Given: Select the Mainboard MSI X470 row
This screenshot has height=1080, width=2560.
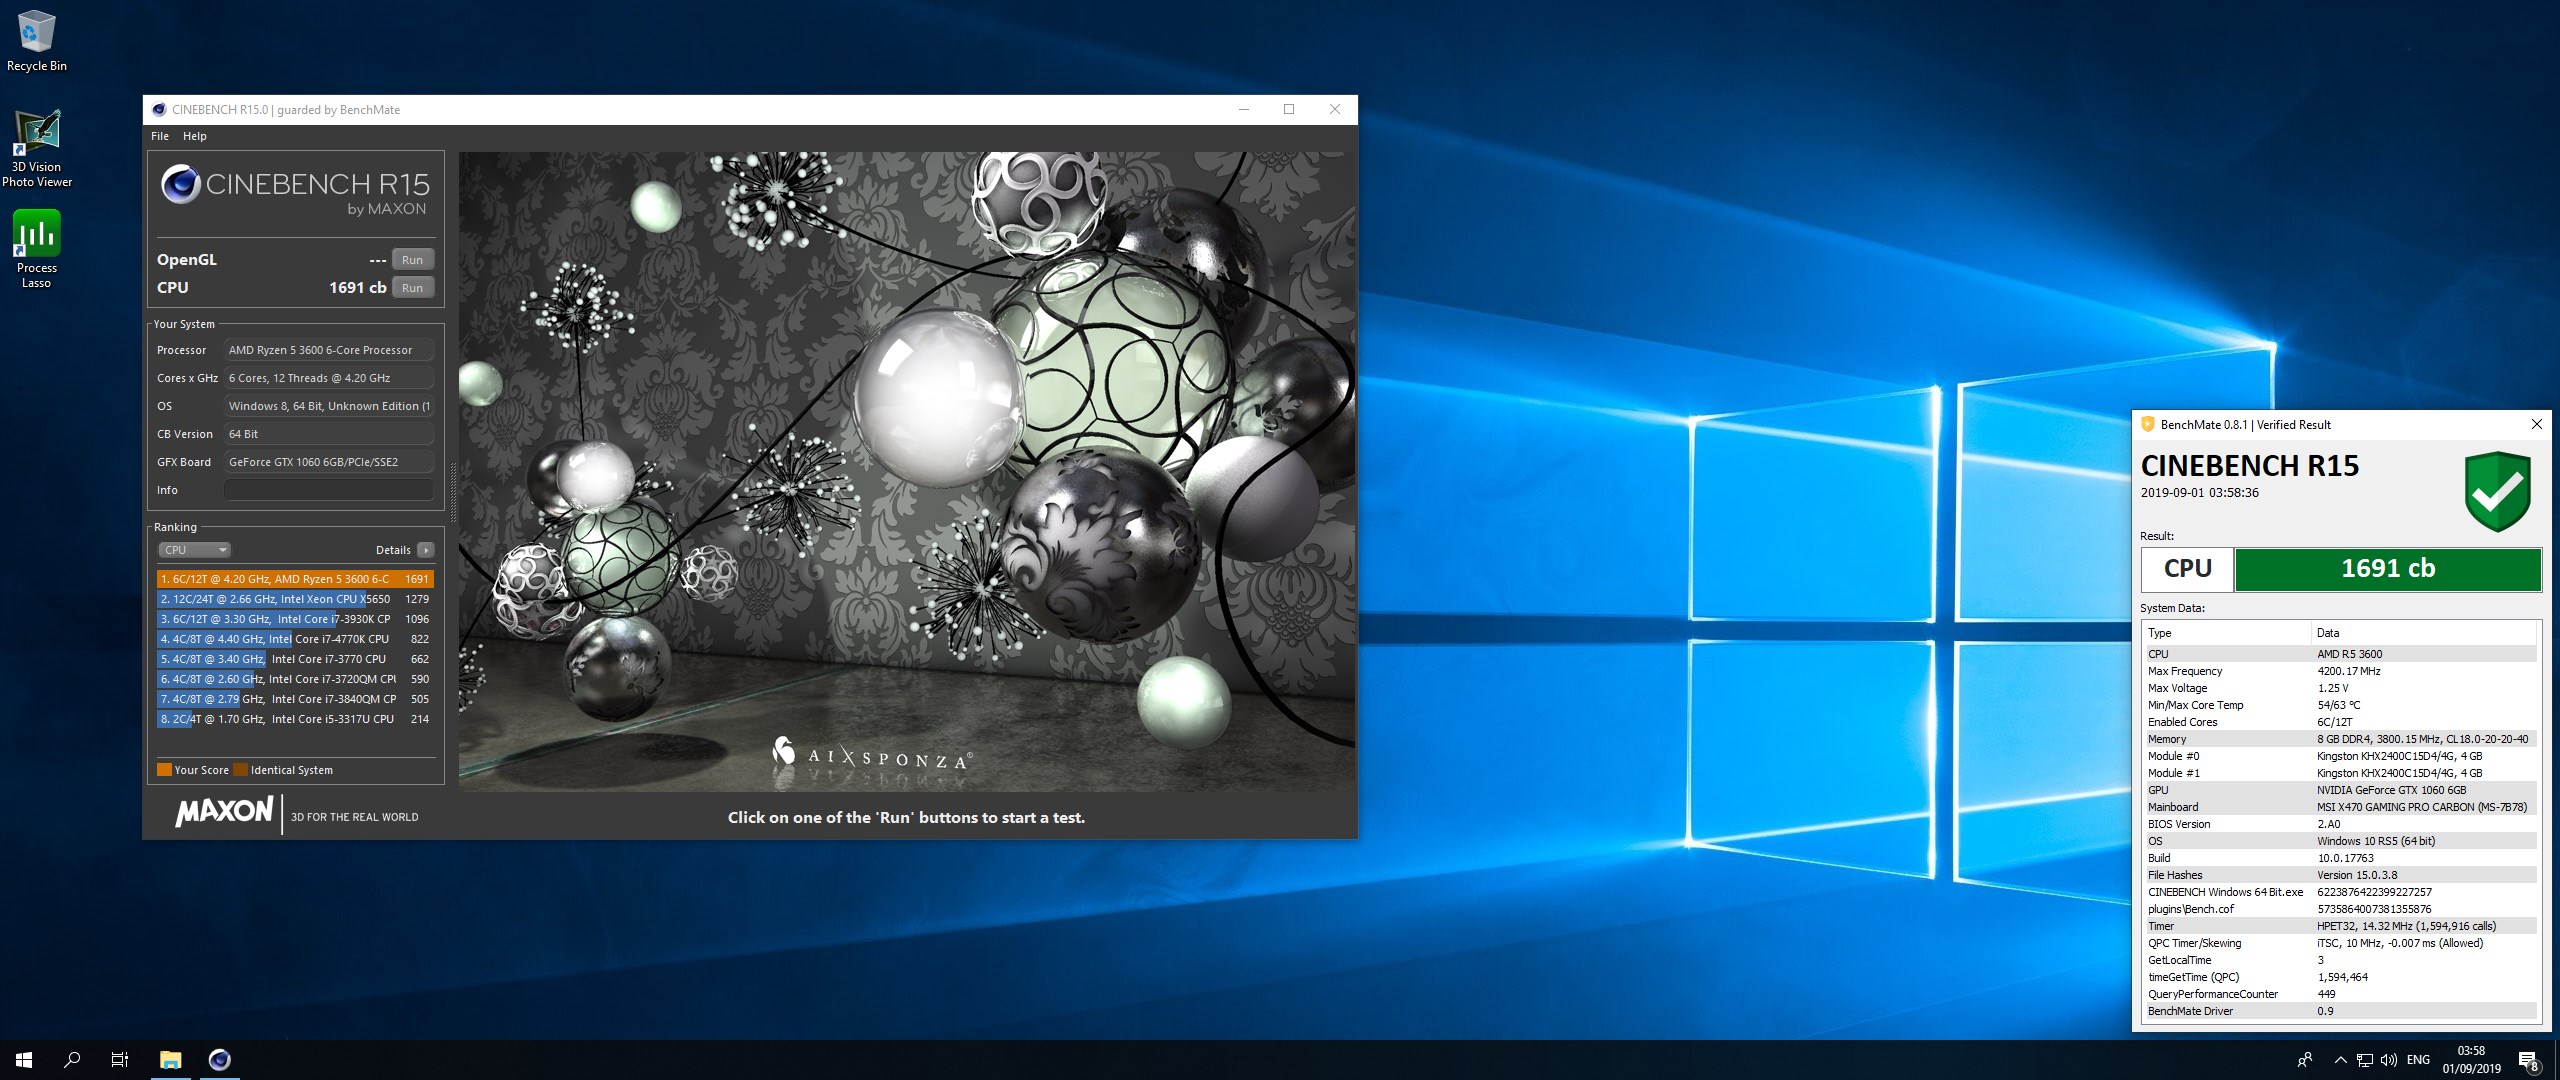Looking at the screenshot, I should coord(2339,807).
